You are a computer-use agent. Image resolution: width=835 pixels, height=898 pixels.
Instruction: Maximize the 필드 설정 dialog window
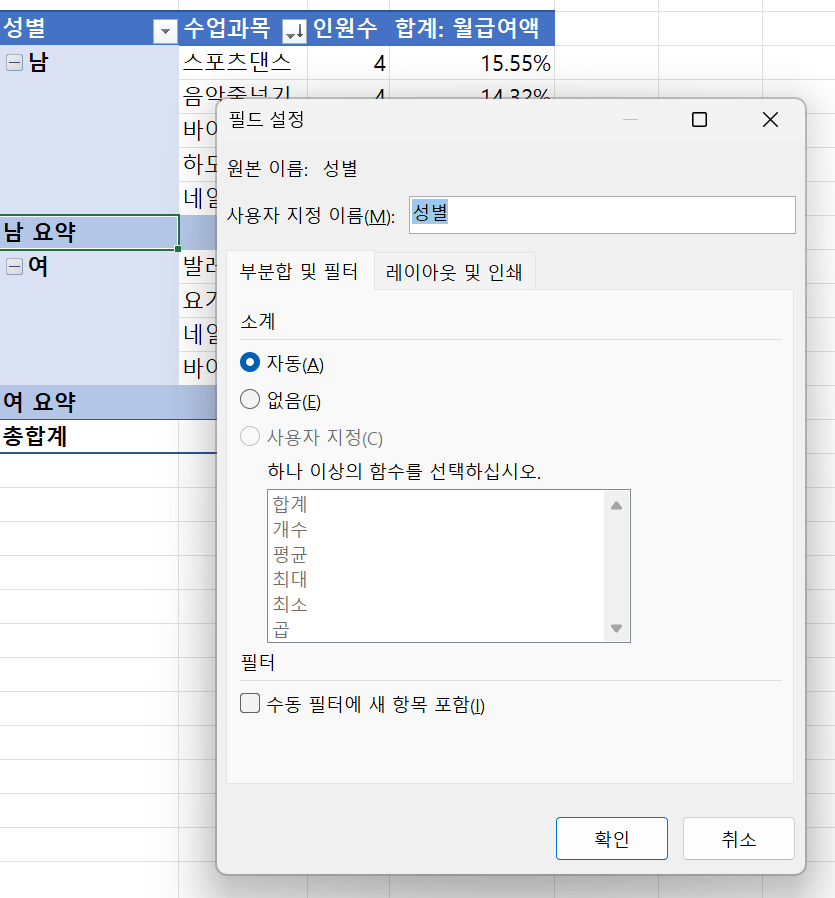coord(699,120)
